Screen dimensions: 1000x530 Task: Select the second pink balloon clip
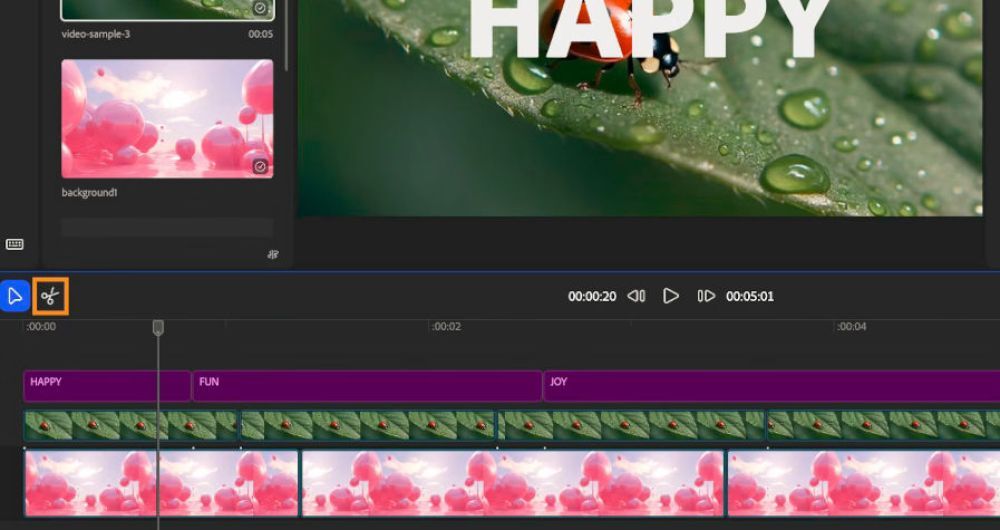pos(512,483)
